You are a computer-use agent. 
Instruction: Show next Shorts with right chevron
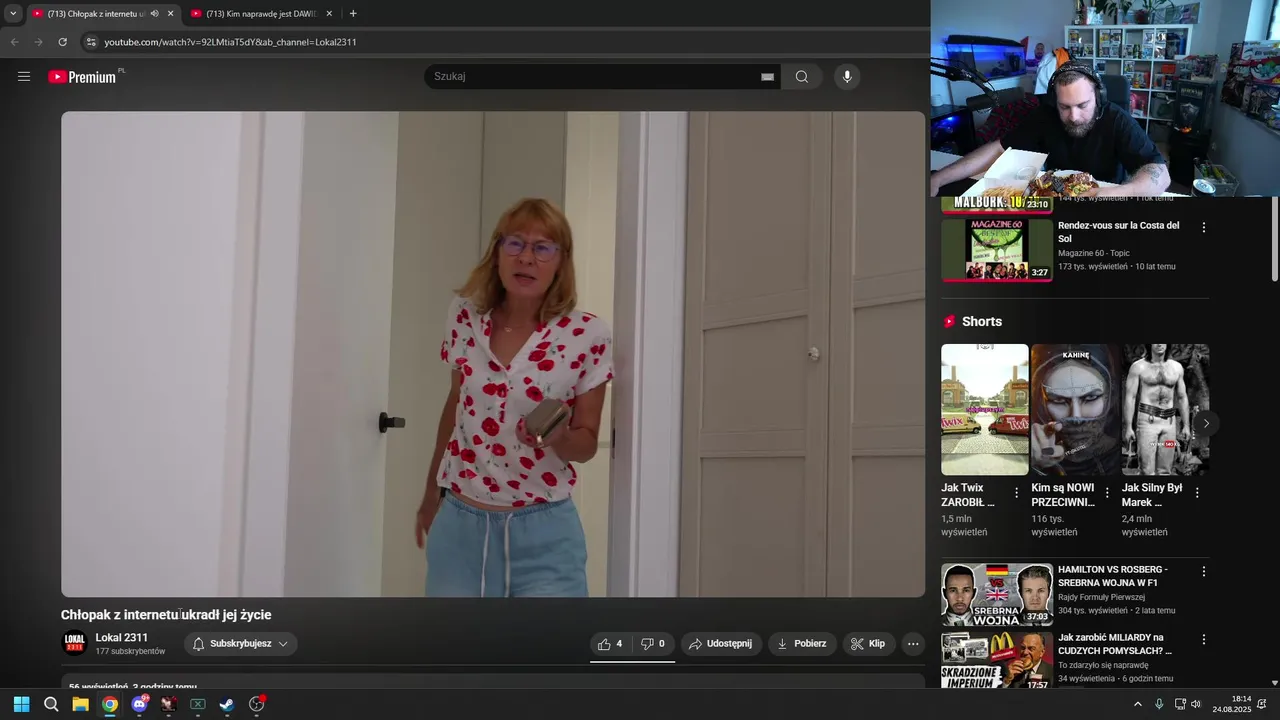click(1206, 424)
